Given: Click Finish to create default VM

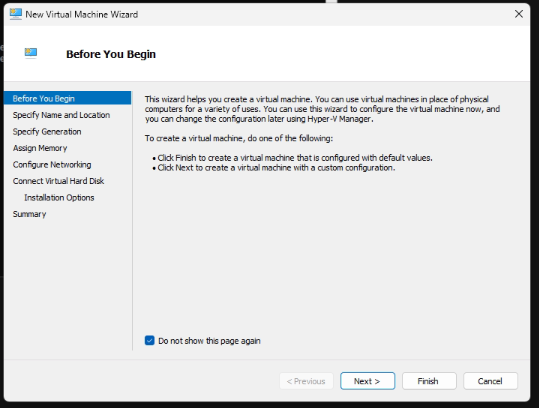Looking at the screenshot, I should click(429, 381).
